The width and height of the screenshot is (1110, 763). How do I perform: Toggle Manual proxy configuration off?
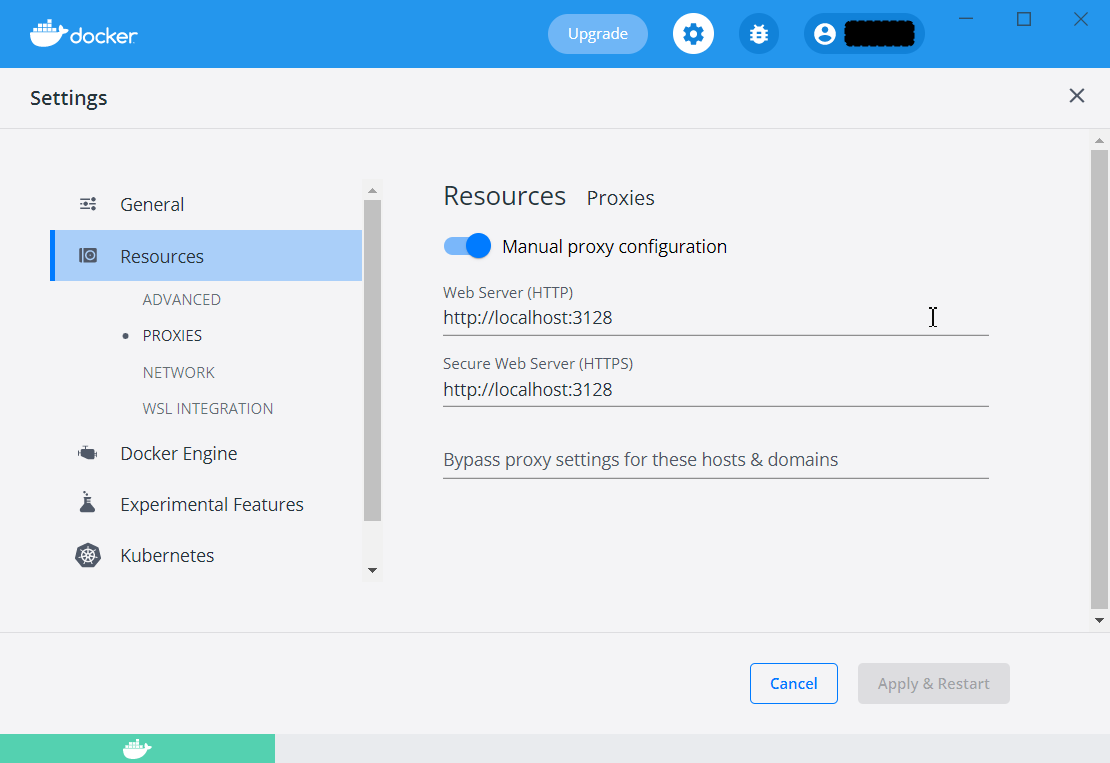pyautogui.click(x=467, y=246)
